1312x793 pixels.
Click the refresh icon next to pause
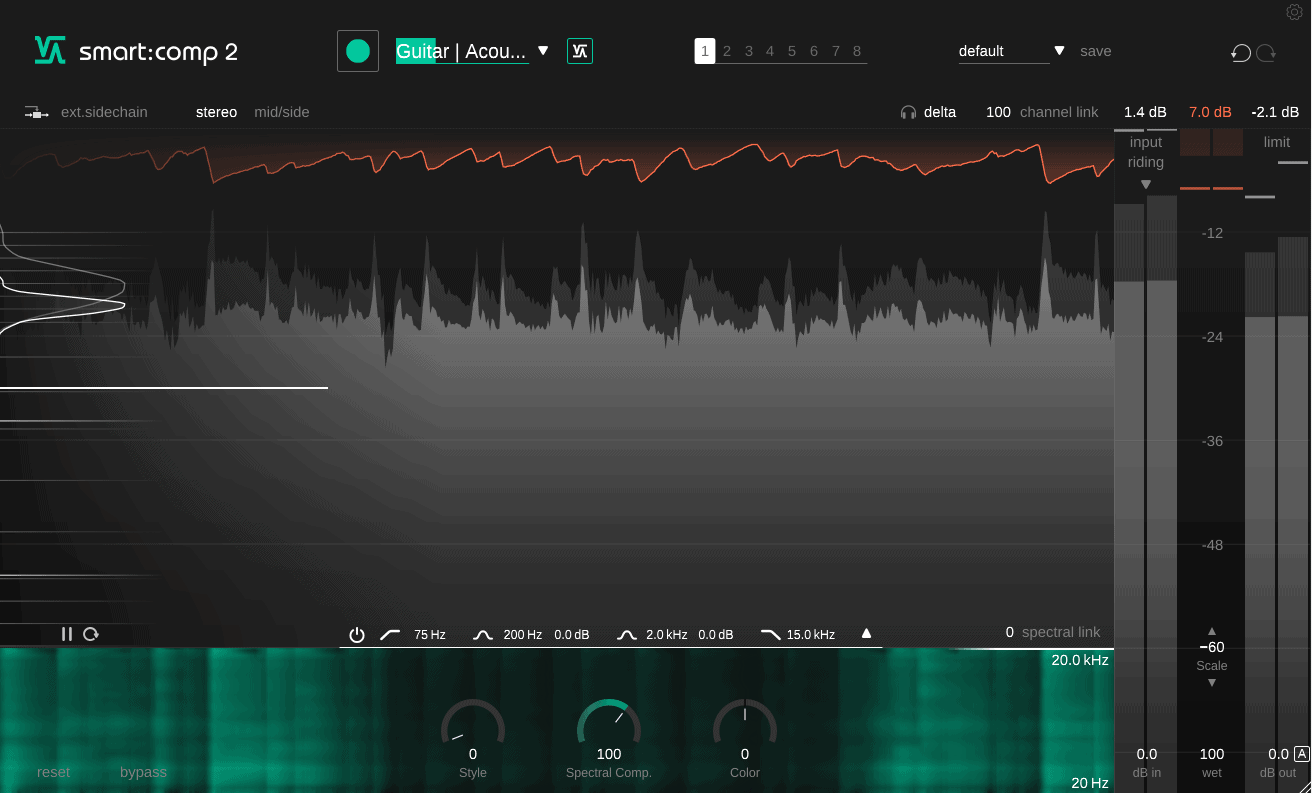point(91,634)
